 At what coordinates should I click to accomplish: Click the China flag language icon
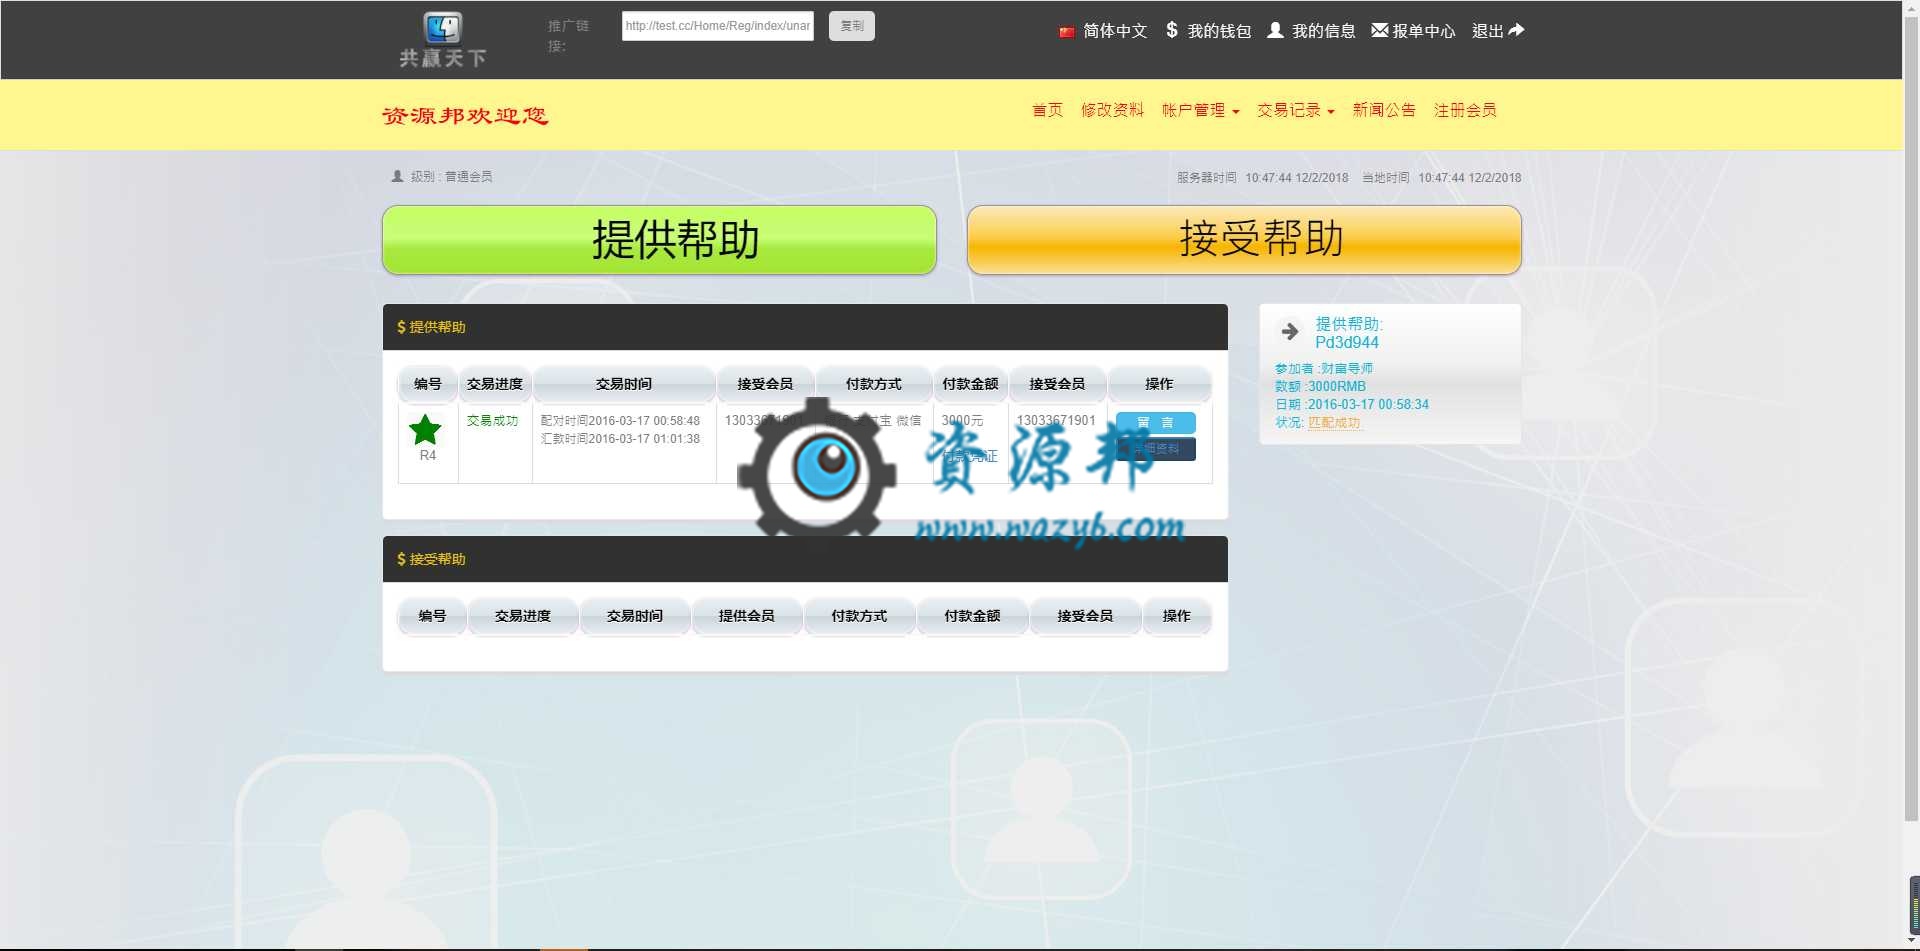[x=1067, y=32]
